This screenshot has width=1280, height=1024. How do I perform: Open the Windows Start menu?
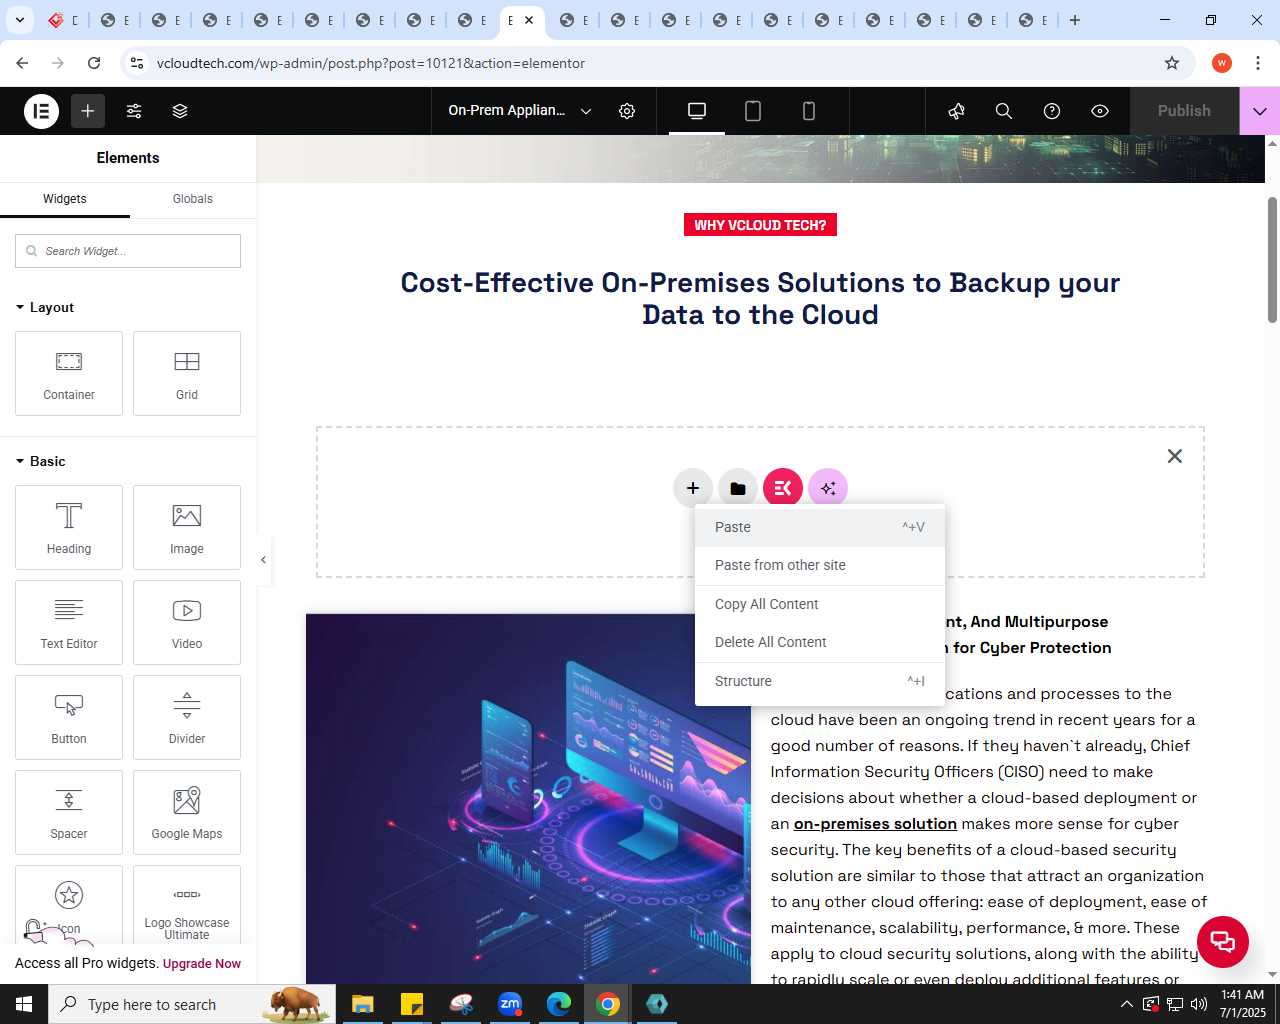tap(24, 1004)
